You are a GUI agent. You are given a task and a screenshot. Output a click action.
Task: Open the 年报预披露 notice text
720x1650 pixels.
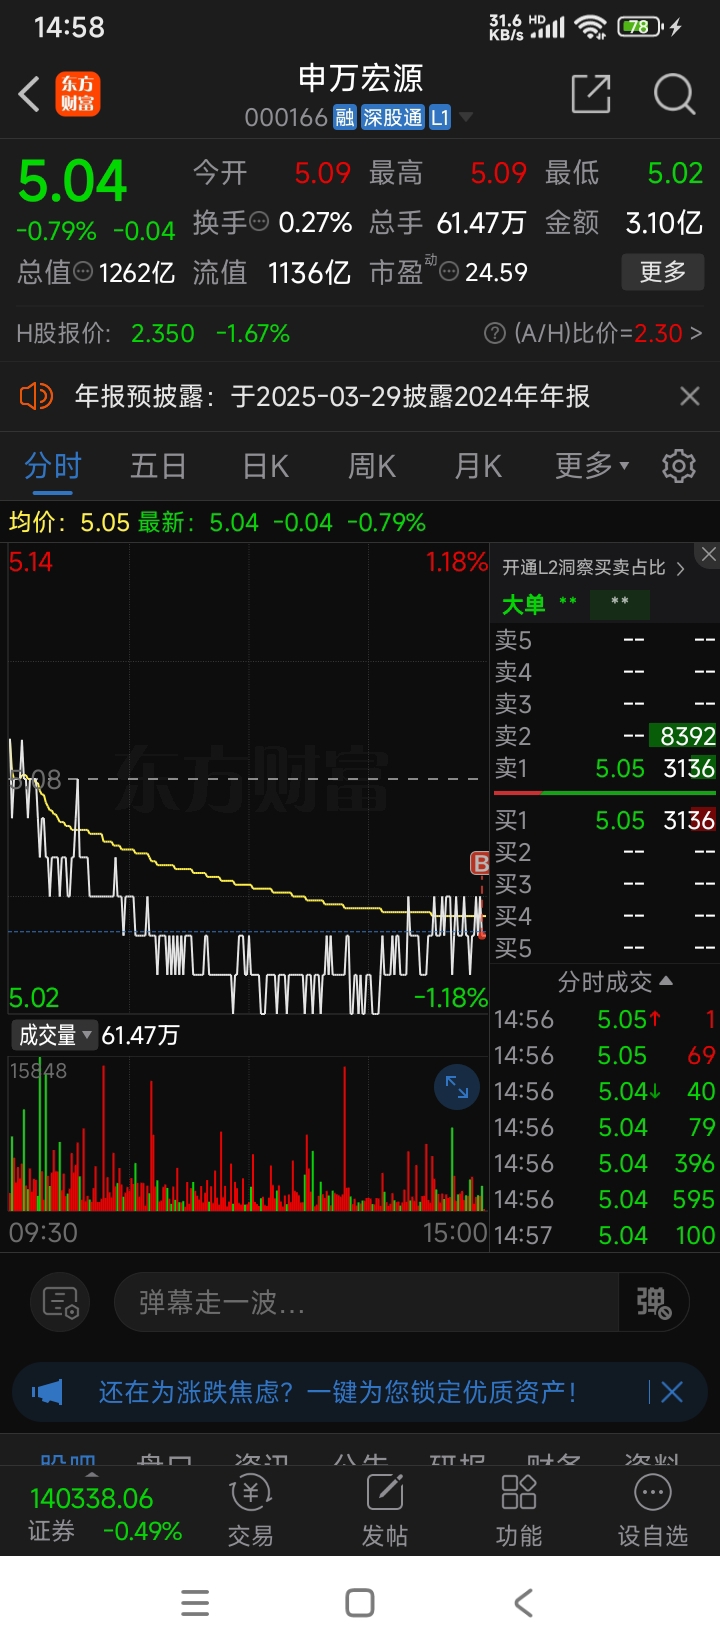pyautogui.click(x=332, y=397)
